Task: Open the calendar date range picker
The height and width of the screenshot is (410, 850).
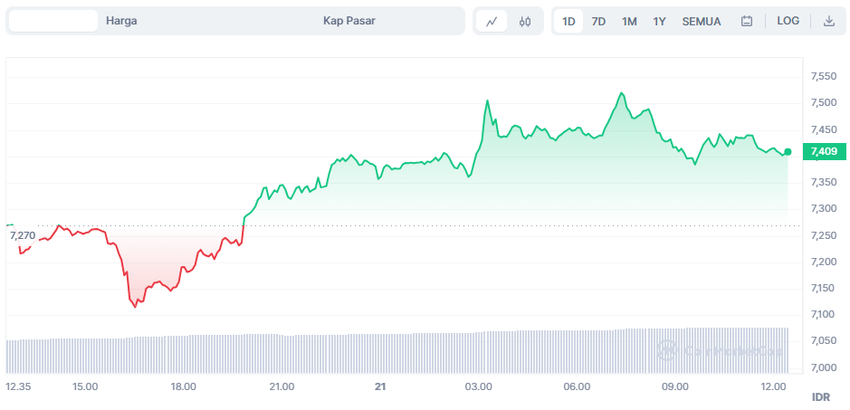Action: [x=747, y=21]
